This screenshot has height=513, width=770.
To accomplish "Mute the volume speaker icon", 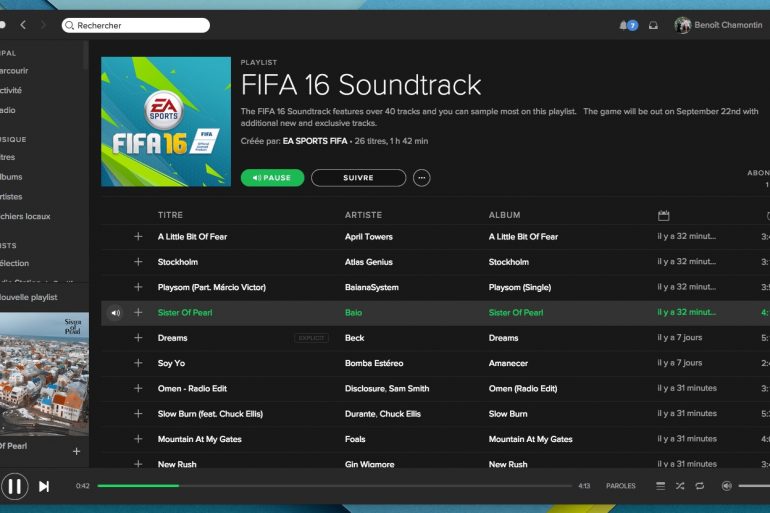I will click(727, 486).
